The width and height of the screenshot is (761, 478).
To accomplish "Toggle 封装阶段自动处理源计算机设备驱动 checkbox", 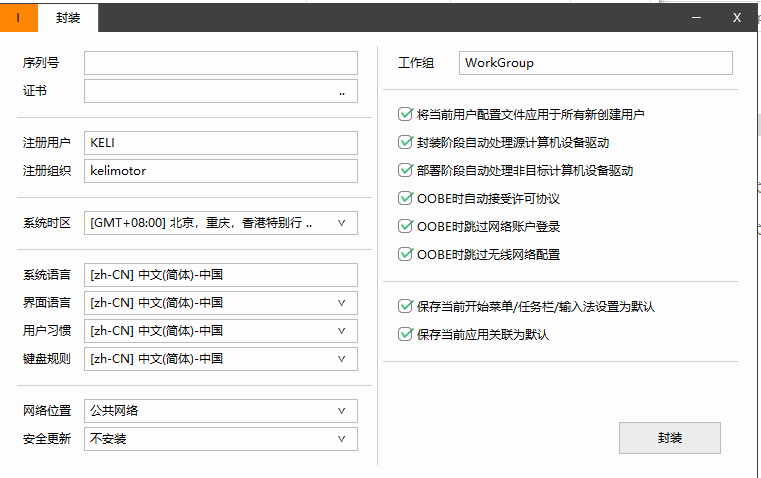I will [x=405, y=142].
